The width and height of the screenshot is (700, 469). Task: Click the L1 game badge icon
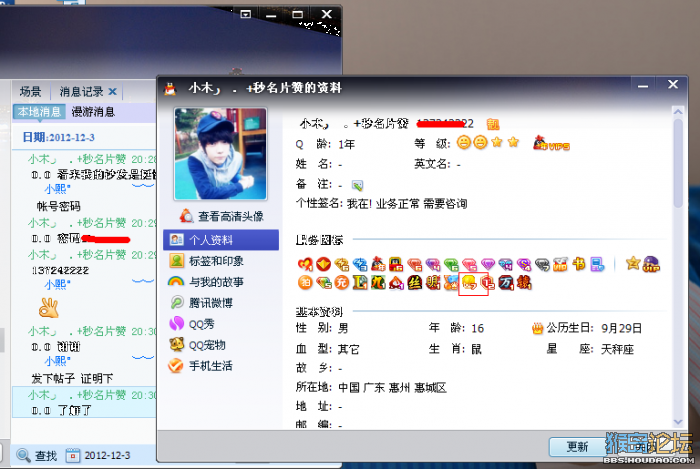point(360,282)
